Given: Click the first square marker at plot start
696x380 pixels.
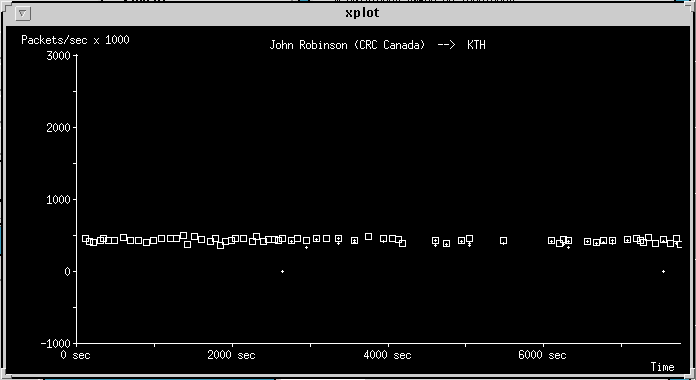Looking at the screenshot, I should [85, 238].
